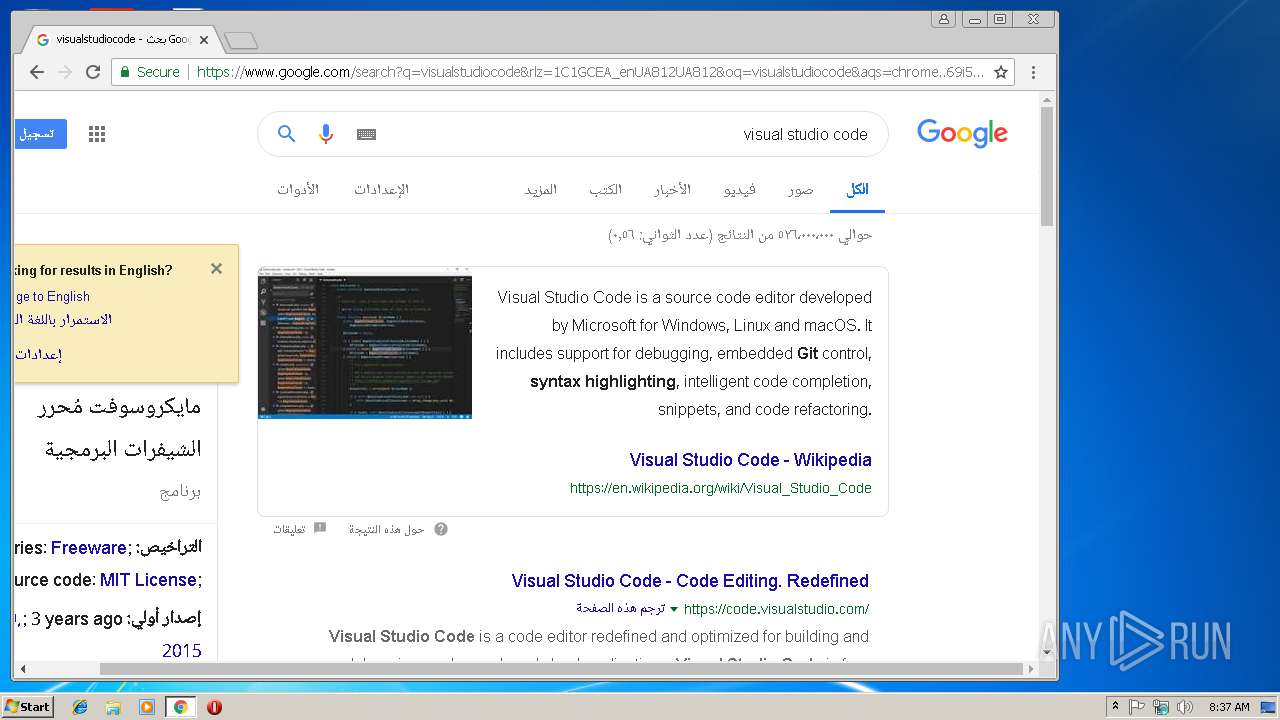Switch to the الأخبار (News) tab

point(672,189)
